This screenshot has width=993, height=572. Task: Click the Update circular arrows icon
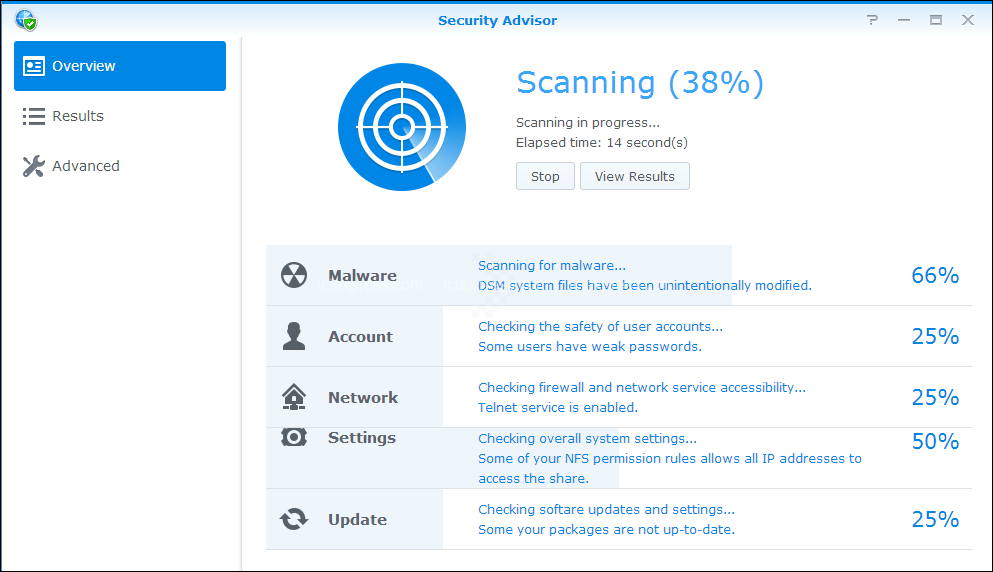(294, 520)
